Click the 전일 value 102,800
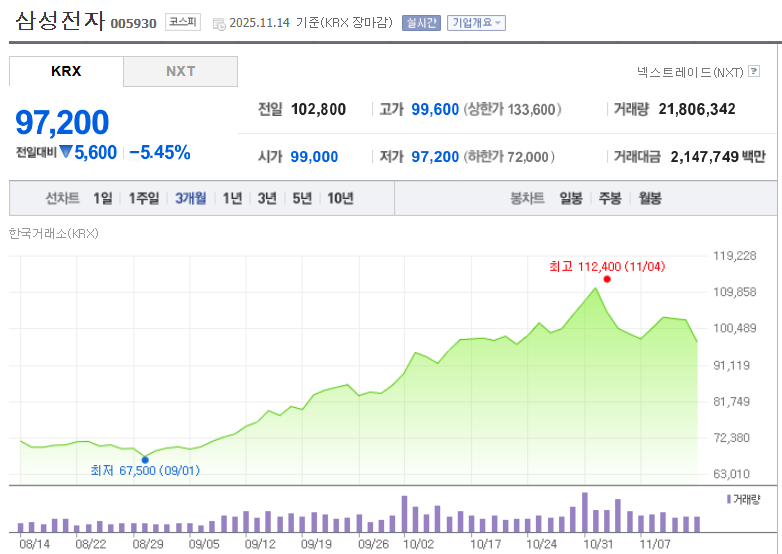 tap(319, 109)
